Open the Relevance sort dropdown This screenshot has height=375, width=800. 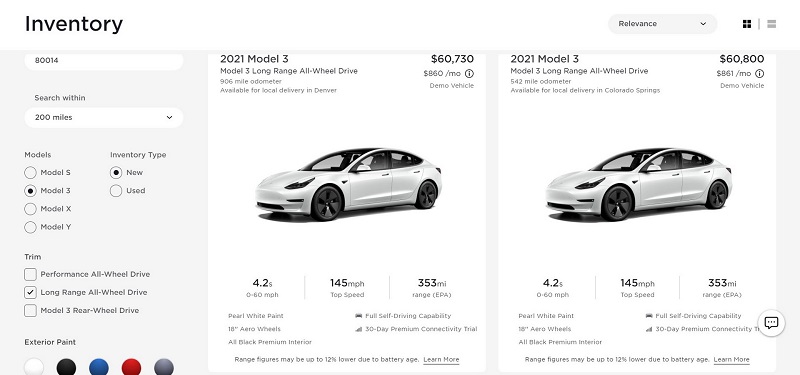point(662,24)
